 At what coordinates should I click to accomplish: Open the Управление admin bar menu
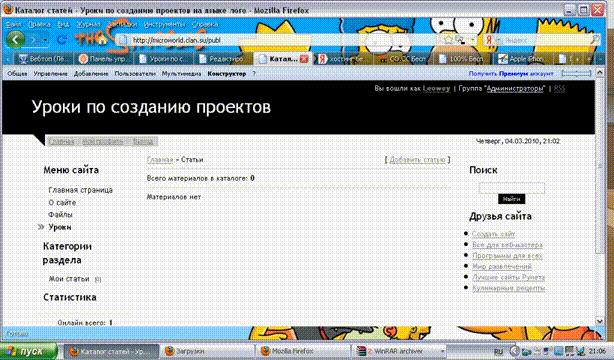click(50, 74)
